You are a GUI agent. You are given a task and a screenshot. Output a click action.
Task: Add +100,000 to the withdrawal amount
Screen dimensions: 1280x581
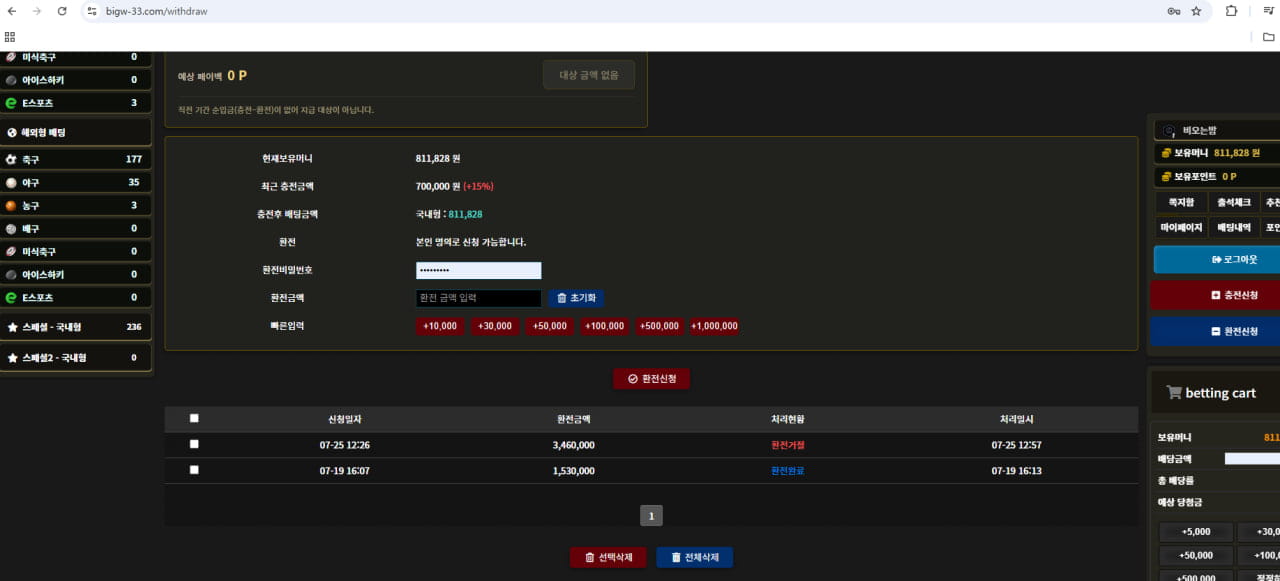605,326
